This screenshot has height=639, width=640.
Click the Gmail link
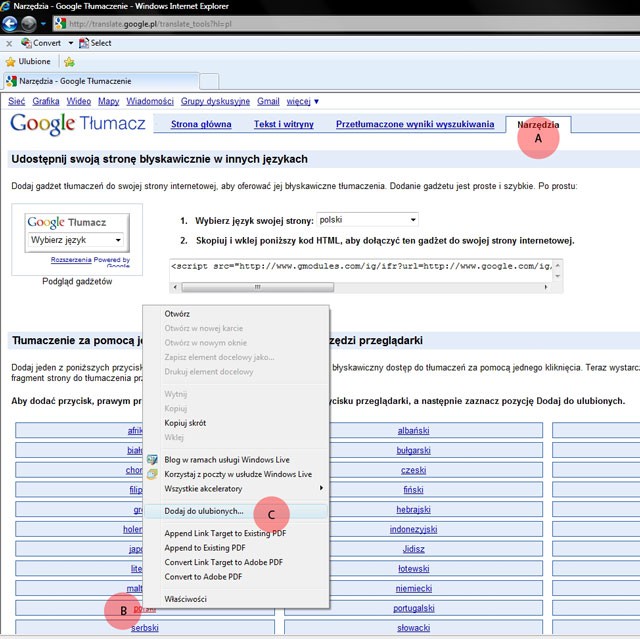[268, 101]
